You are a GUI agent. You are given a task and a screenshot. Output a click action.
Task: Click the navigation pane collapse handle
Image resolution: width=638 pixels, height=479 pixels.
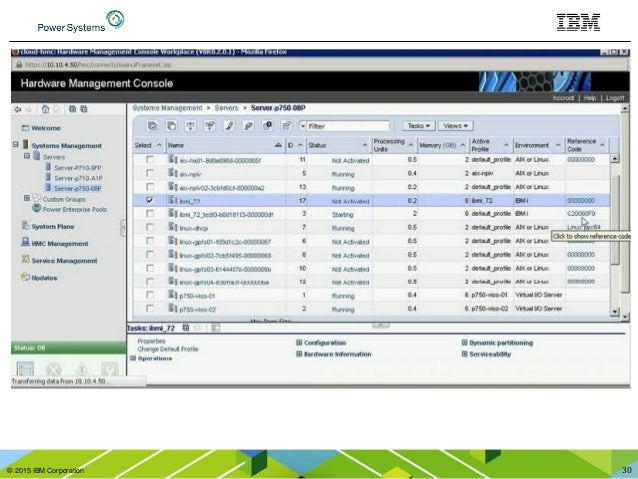point(123,227)
